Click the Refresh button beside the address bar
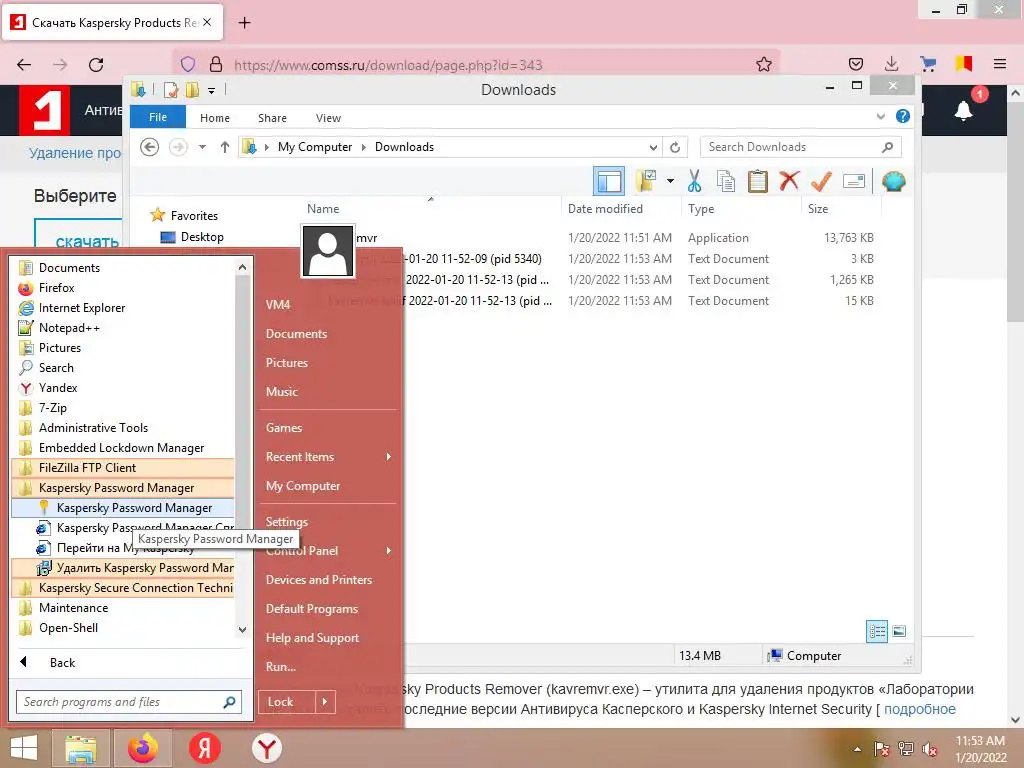Viewport: 1024px width, 768px height. [x=675, y=147]
